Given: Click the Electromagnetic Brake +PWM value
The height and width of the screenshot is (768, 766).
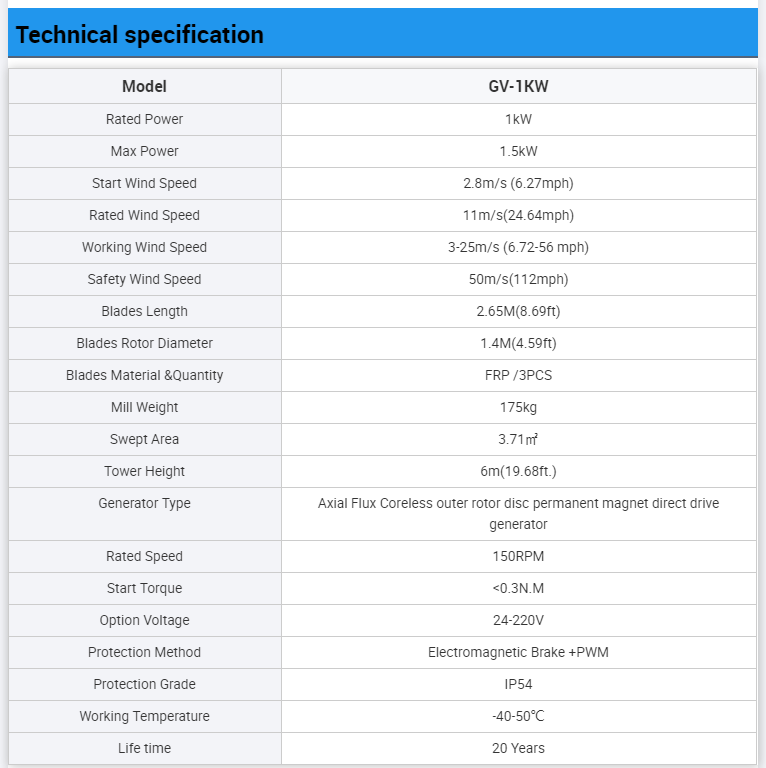Looking at the screenshot, I should click(518, 652).
